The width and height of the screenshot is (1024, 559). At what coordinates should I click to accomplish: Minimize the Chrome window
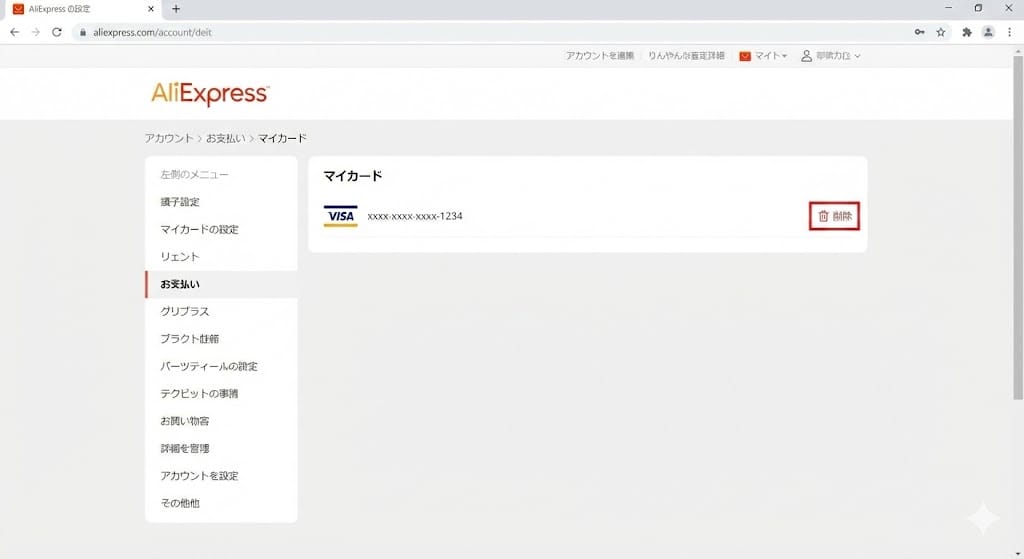pyautogui.click(x=948, y=8)
